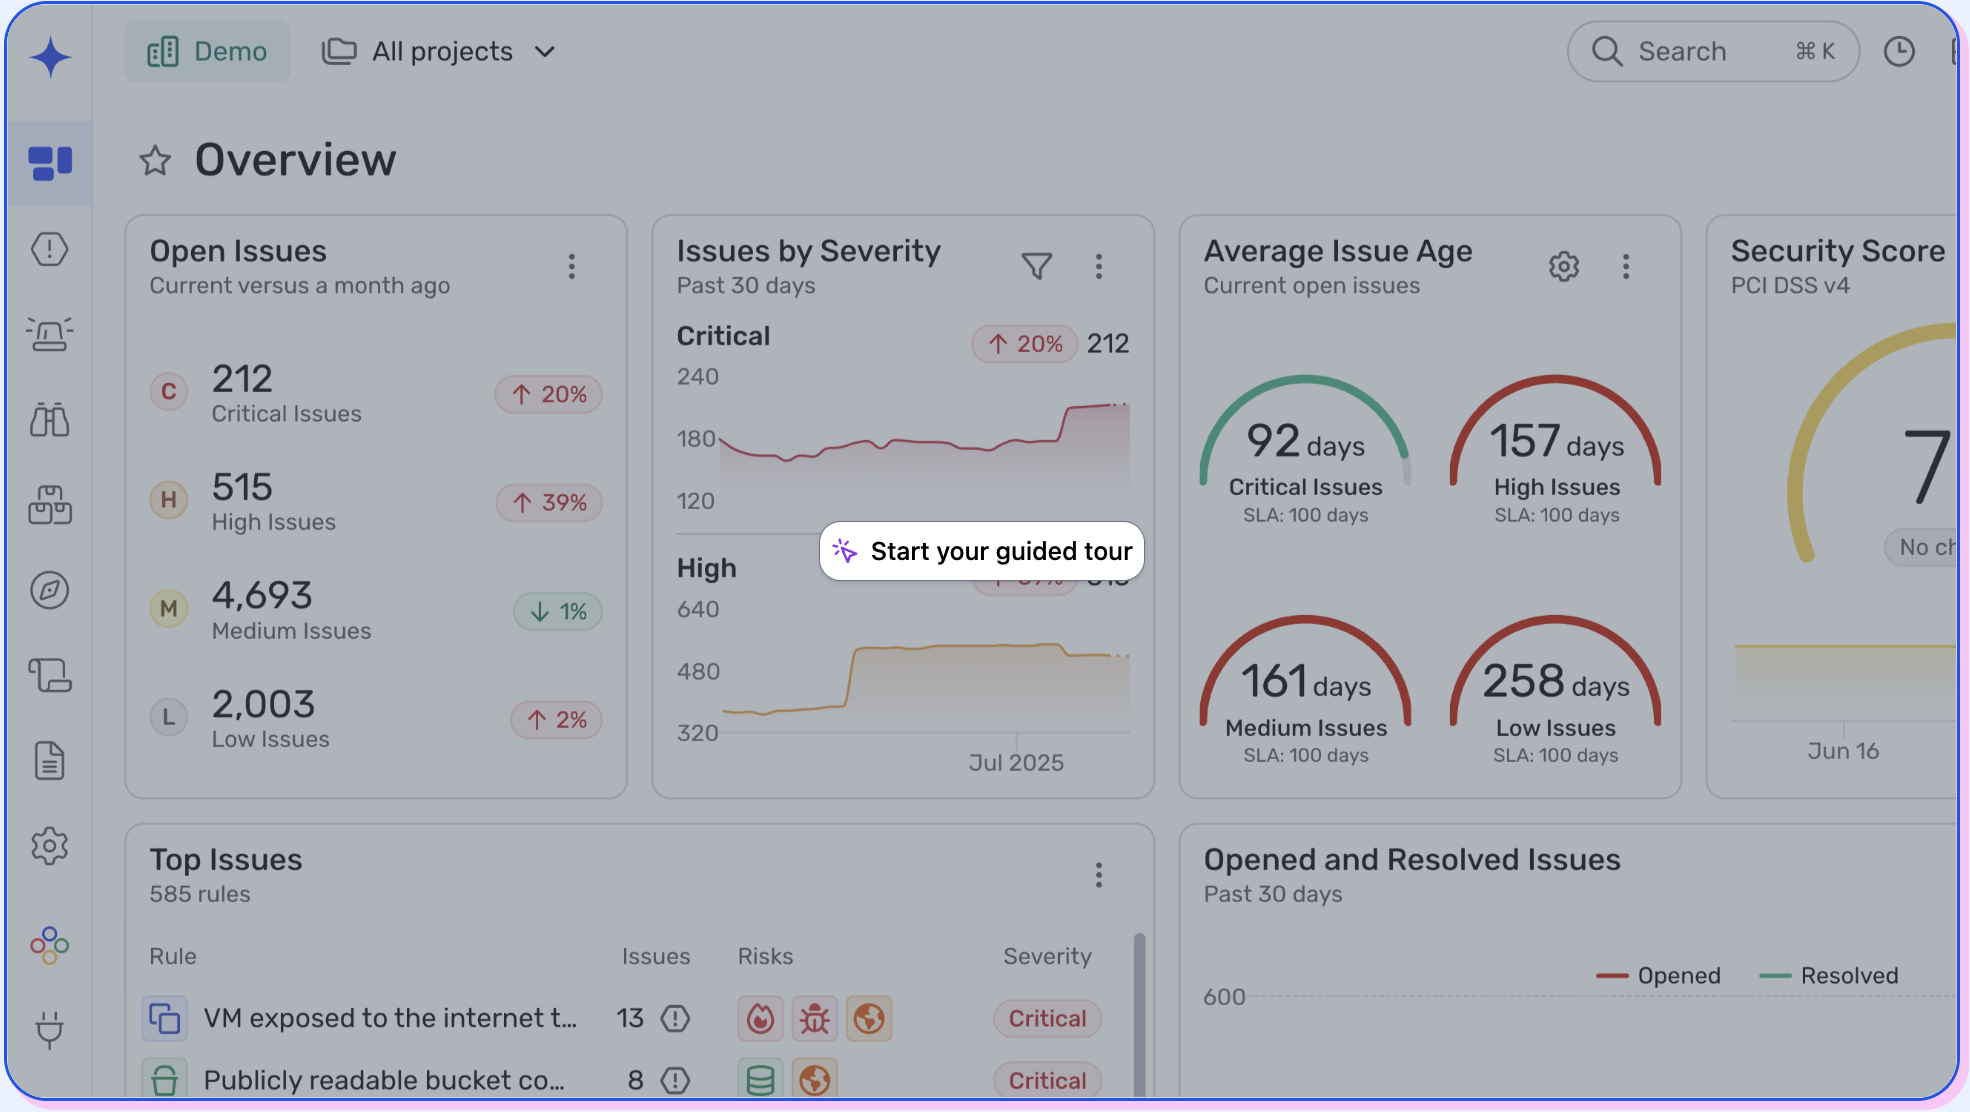The height and width of the screenshot is (1112, 1970).
Task: Click Start your guided tour button
Action: coord(982,551)
